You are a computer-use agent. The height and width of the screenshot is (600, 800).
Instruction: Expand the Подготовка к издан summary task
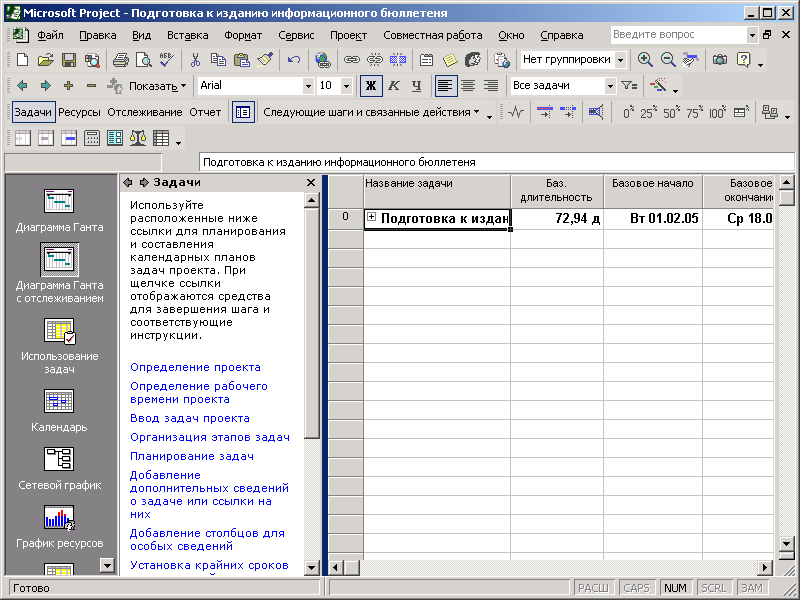371,217
